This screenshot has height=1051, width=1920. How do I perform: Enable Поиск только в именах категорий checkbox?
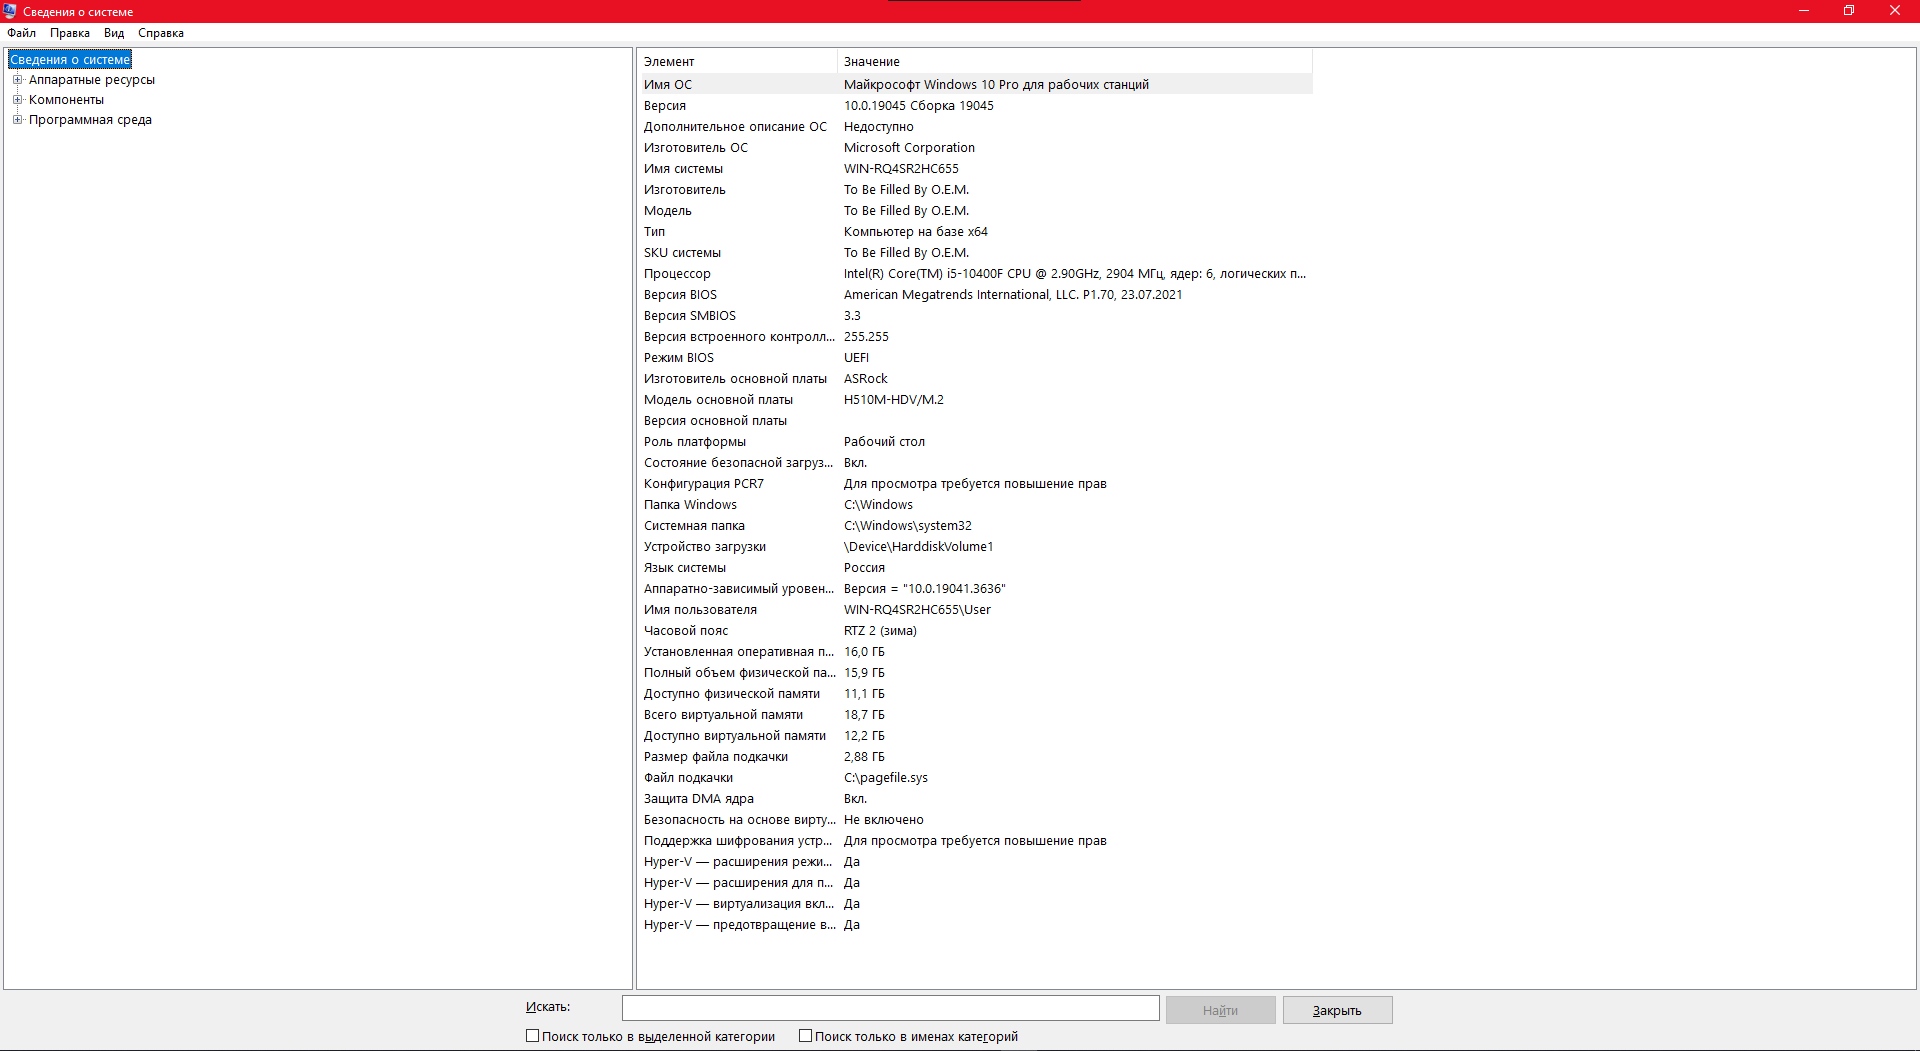point(805,1036)
